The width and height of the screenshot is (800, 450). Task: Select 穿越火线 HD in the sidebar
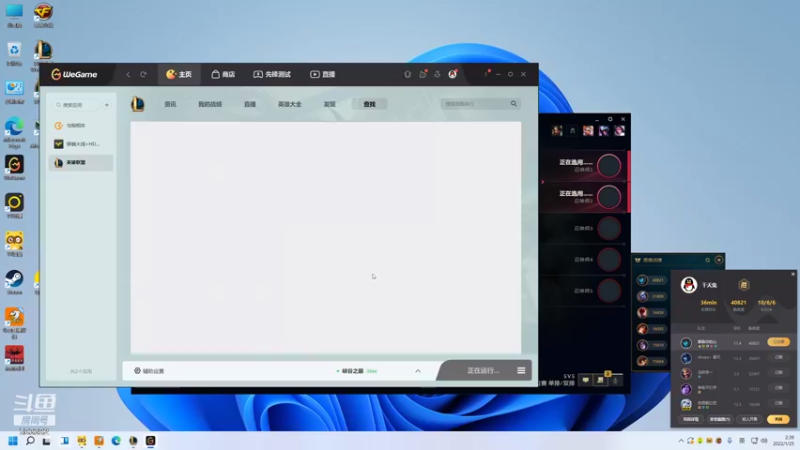tap(81, 144)
